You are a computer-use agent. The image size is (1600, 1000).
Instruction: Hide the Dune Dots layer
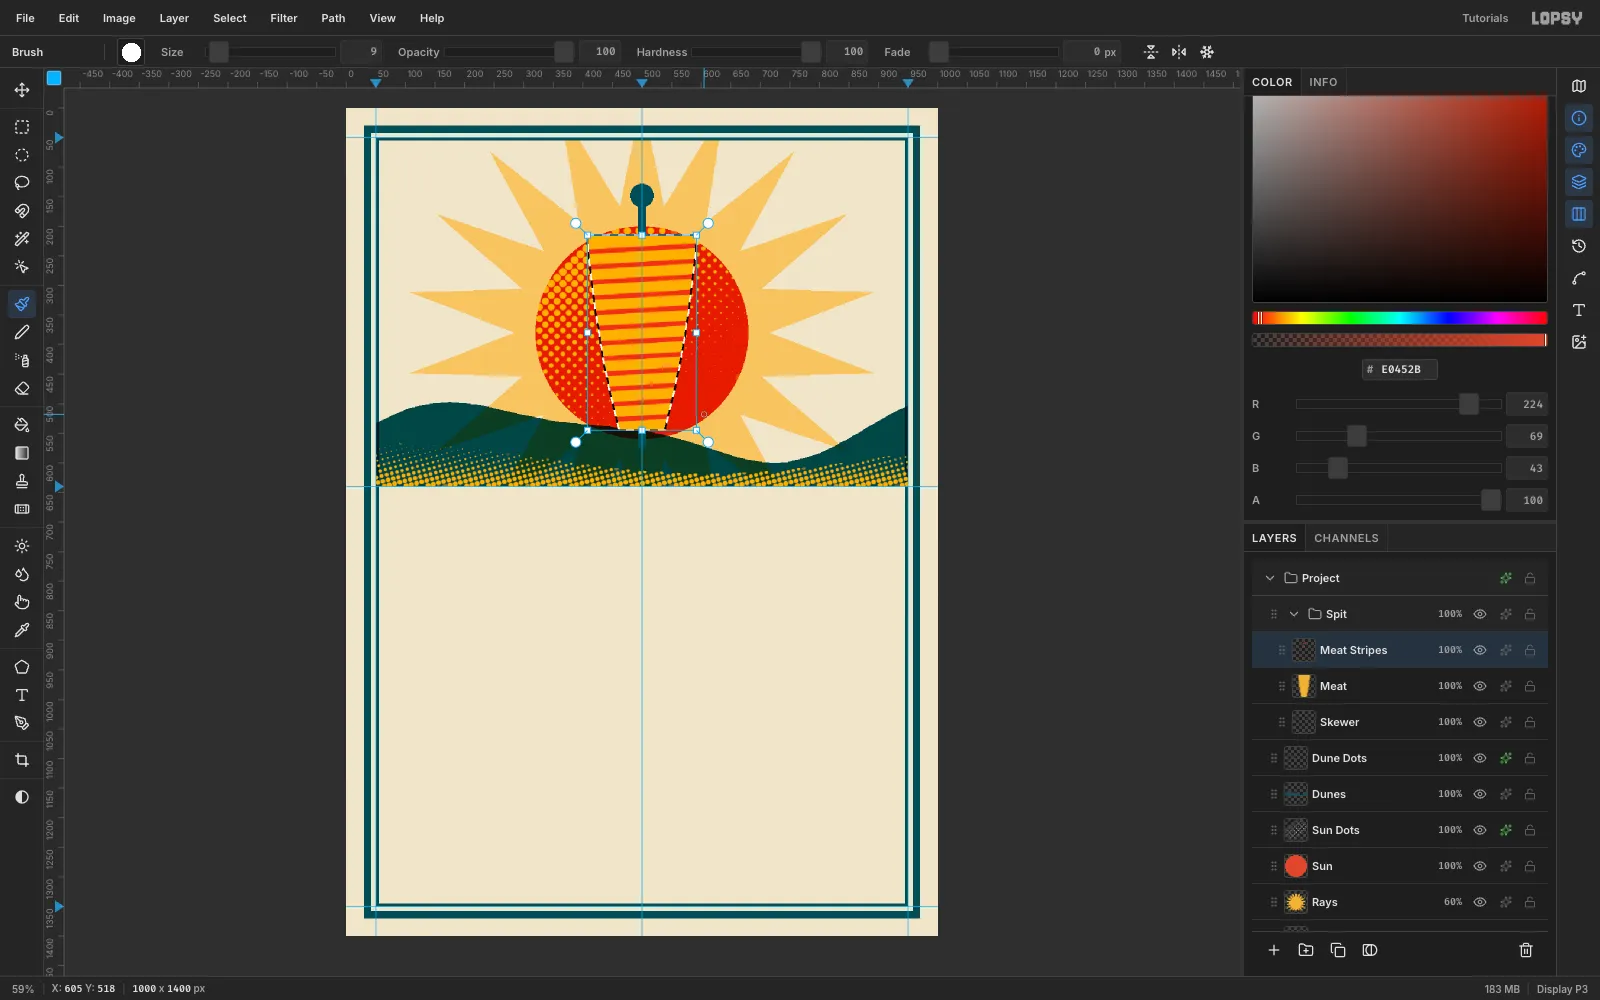click(1480, 758)
